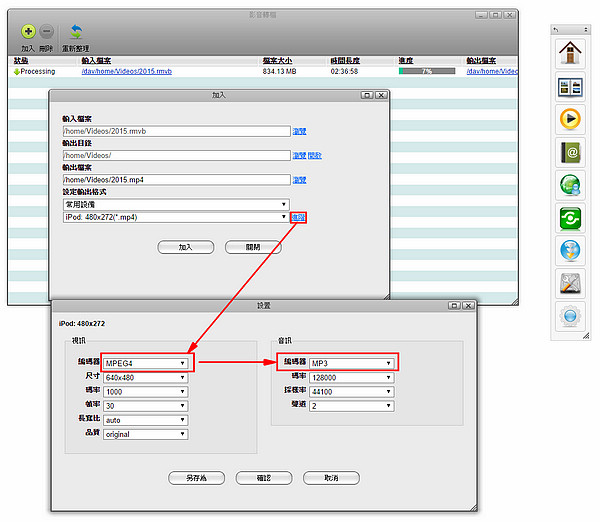This screenshot has height=522, width=600.
Task: Maximize the 設置 settings dialog
Action: (454, 305)
